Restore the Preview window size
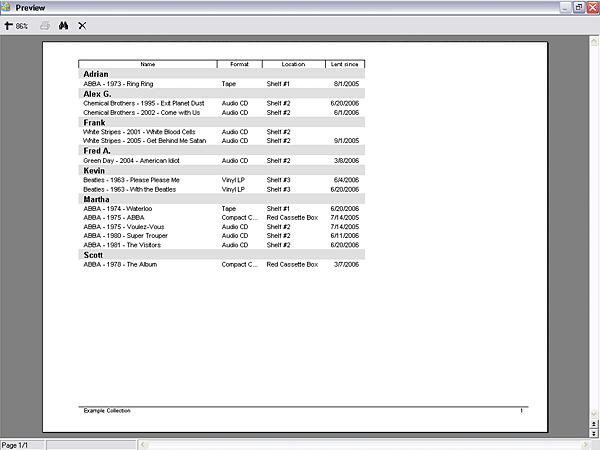Image resolution: width=600 pixels, height=450 pixels. [578, 7]
